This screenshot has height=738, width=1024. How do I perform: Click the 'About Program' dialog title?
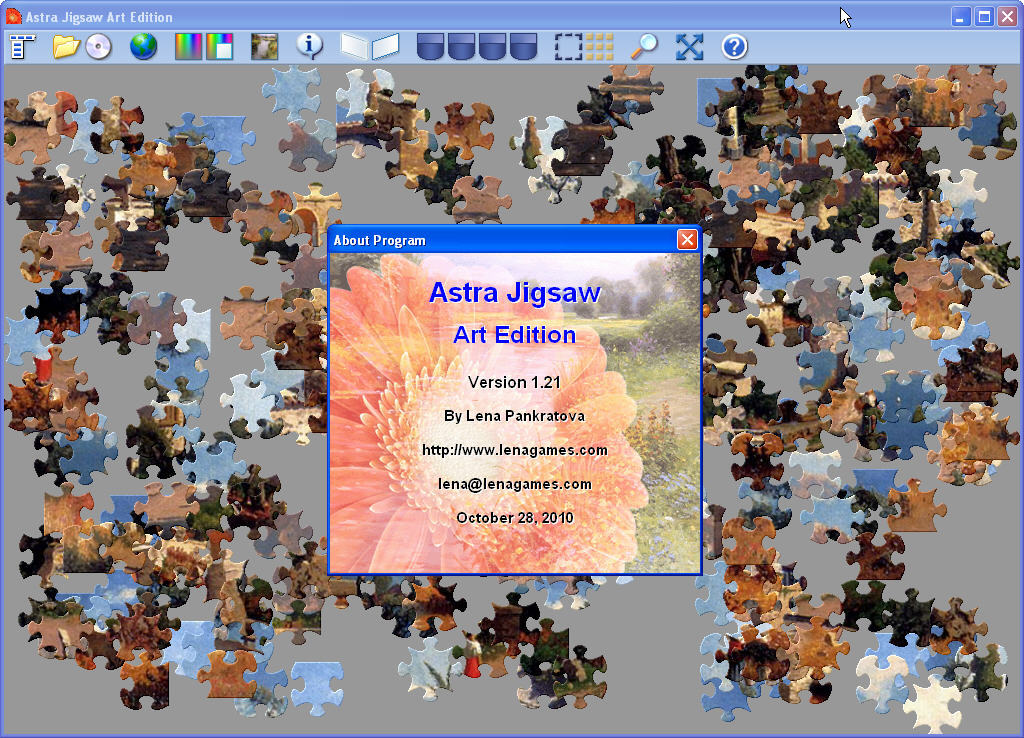tap(379, 240)
